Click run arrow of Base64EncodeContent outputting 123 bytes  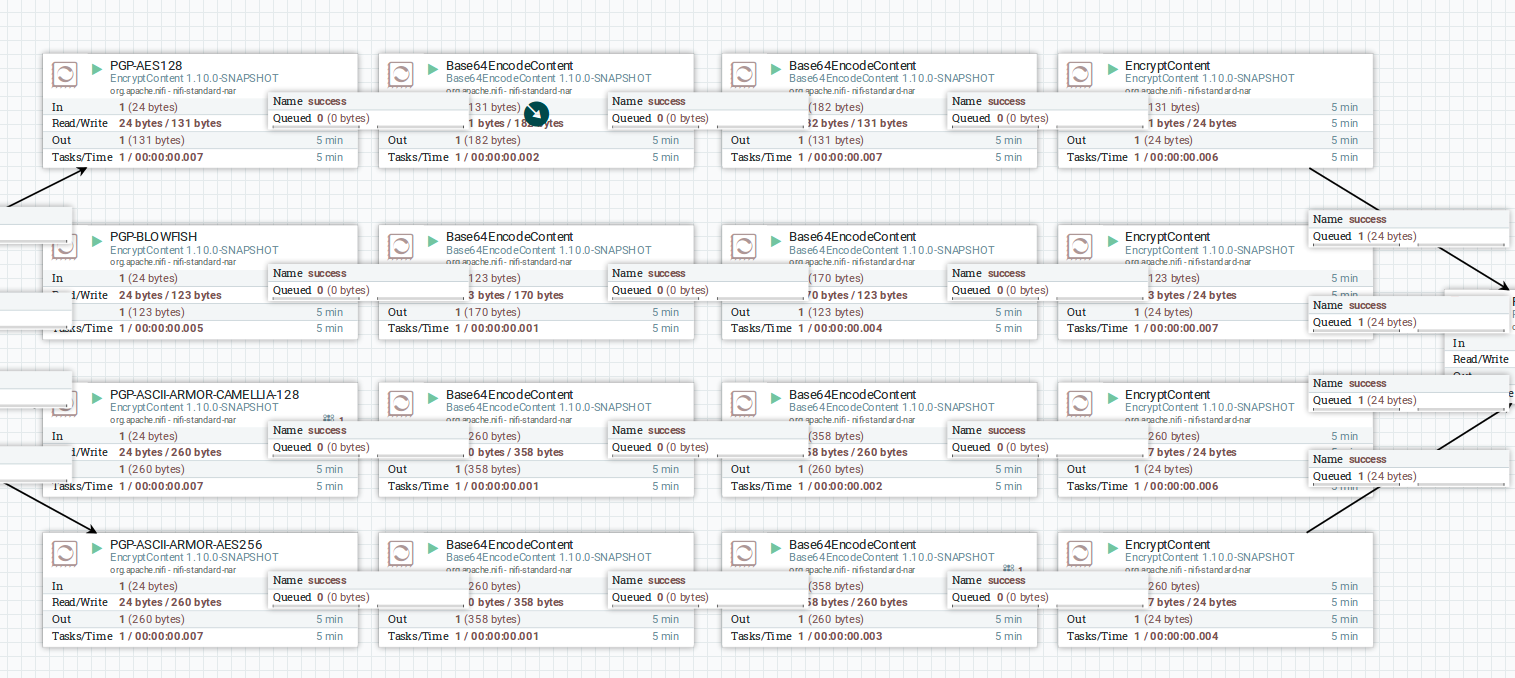(x=776, y=240)
